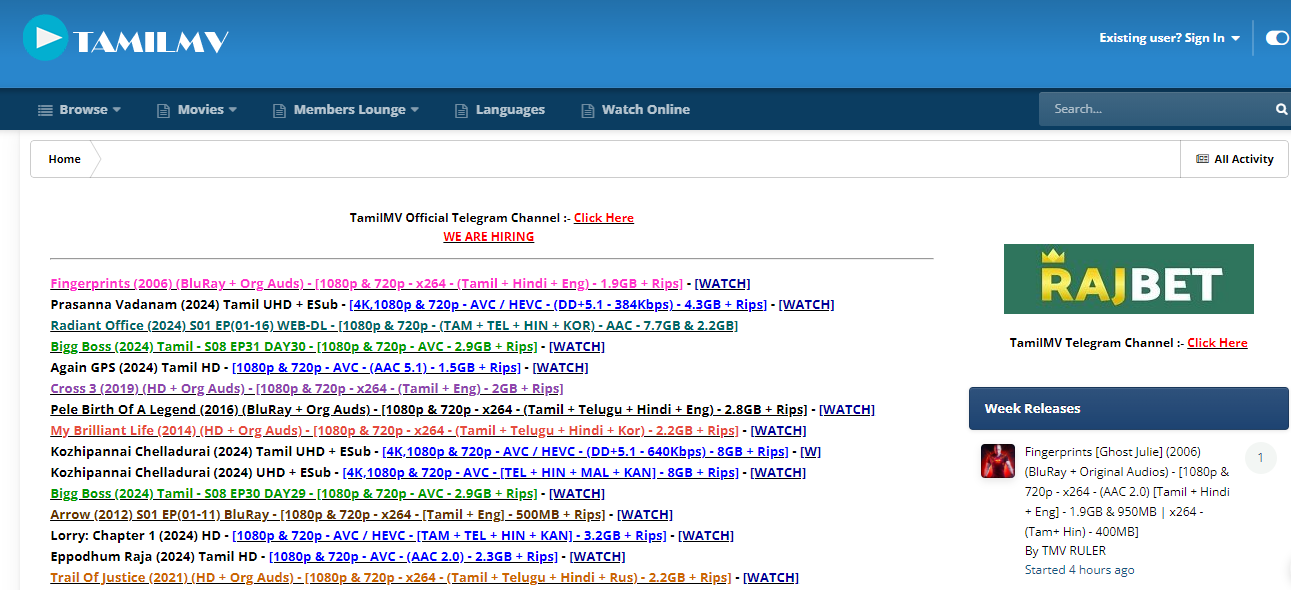Click the search magnifier icon
This screenshot has width=1291, height=590.
click(x=1281, y=109)
